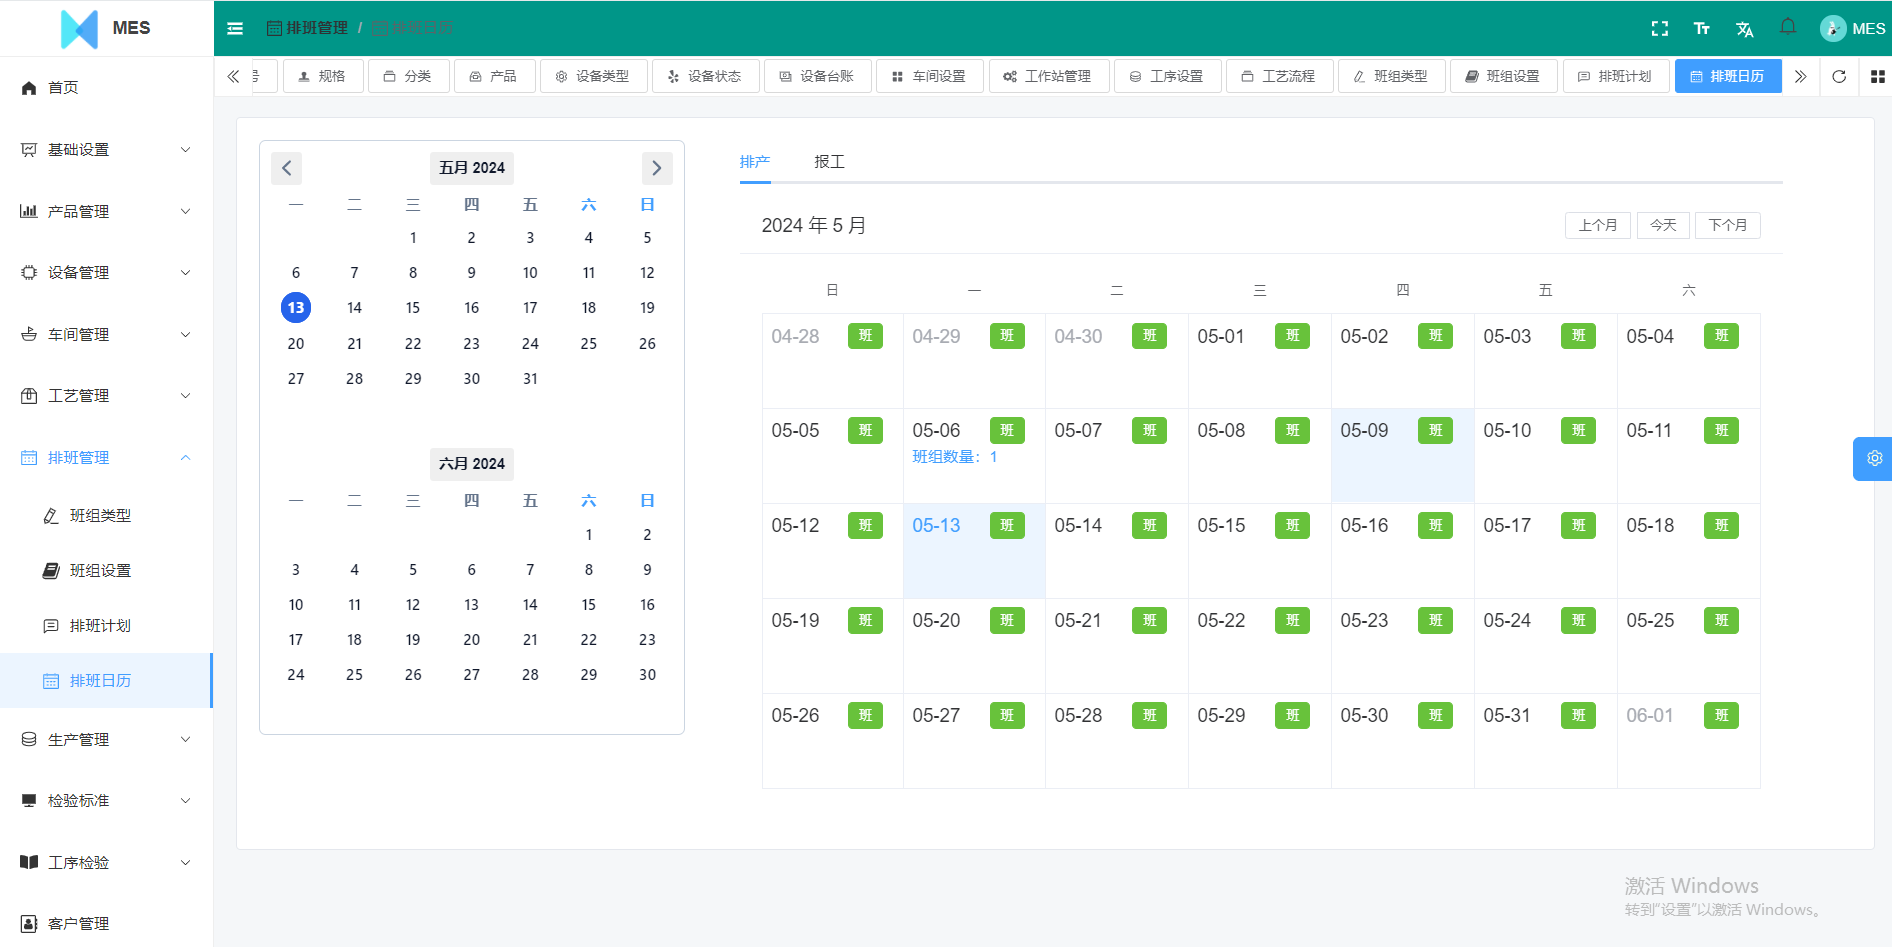This screenshot has width=1892, height=947.
Task: Switch to the 设备类型 page tab
Action: (593, 76)
